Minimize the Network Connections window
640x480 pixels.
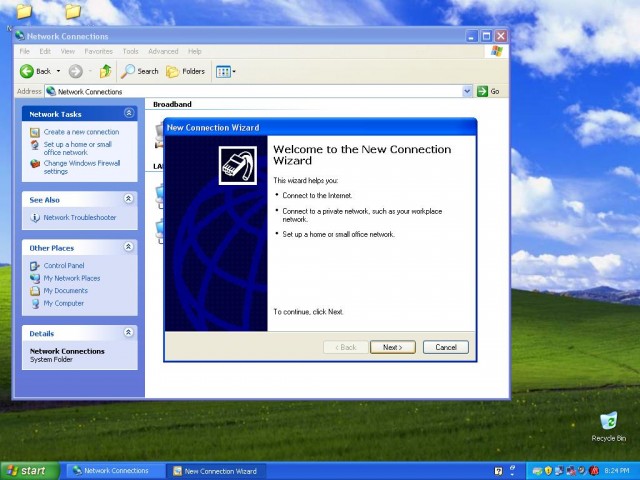click(x=471, y=36)
